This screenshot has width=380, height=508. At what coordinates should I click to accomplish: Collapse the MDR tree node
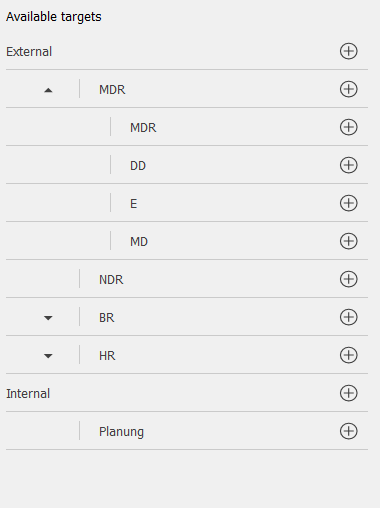click(48, 90)
